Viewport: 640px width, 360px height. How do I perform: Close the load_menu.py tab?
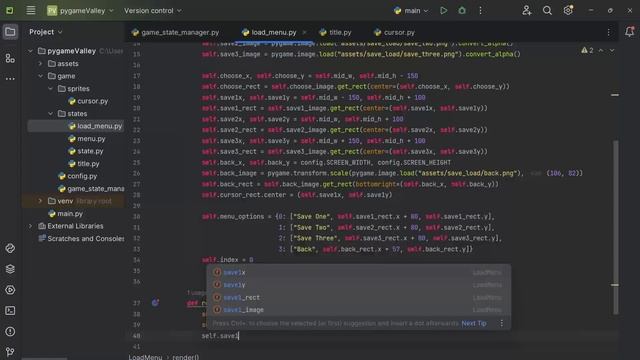pos(304,32)
